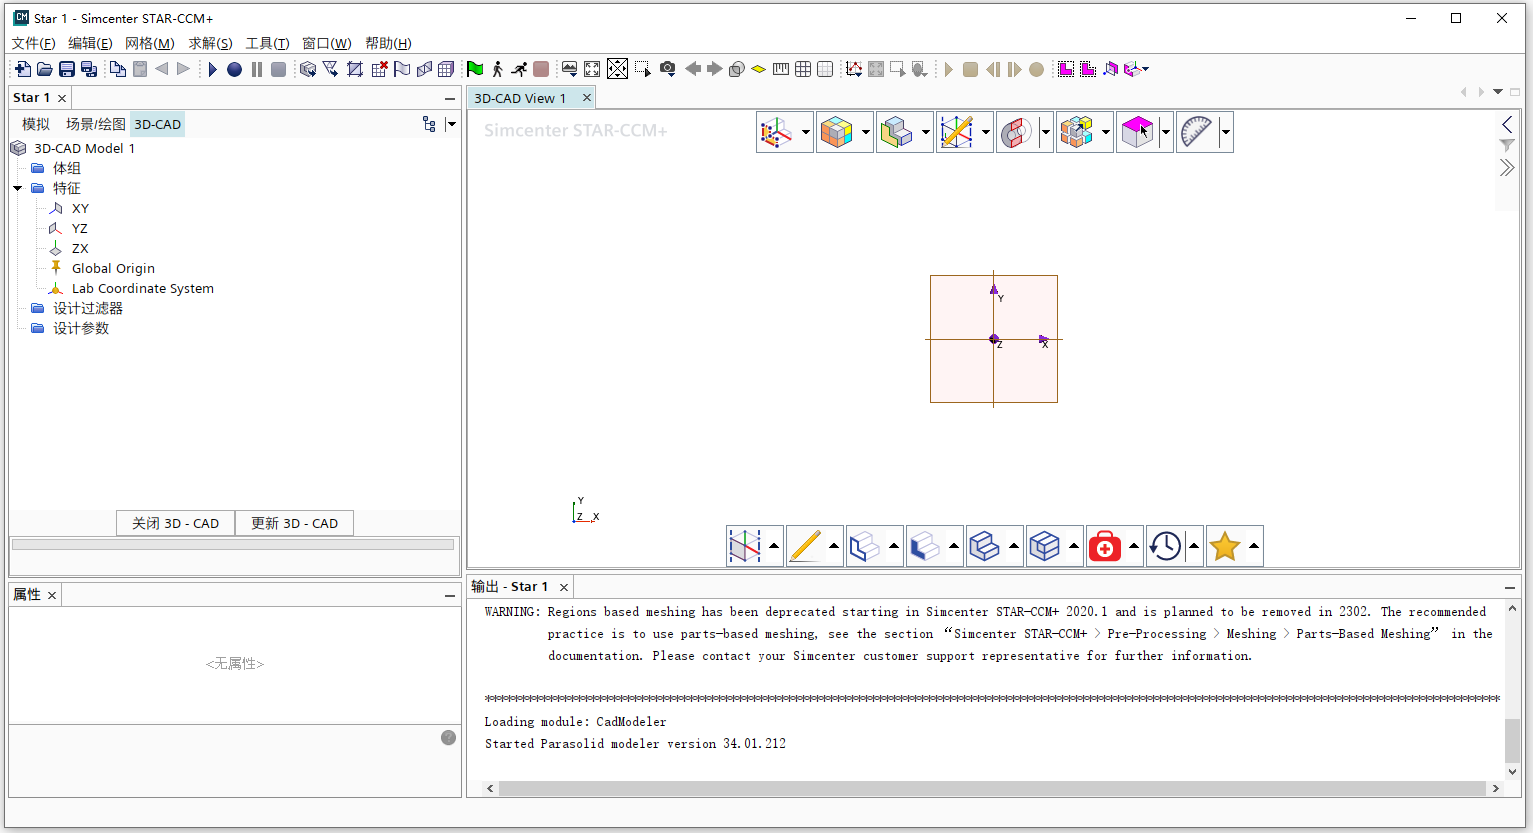Click the clock history icon
The height and width of the screenshot is (833, 1533).
[1165, 546]
